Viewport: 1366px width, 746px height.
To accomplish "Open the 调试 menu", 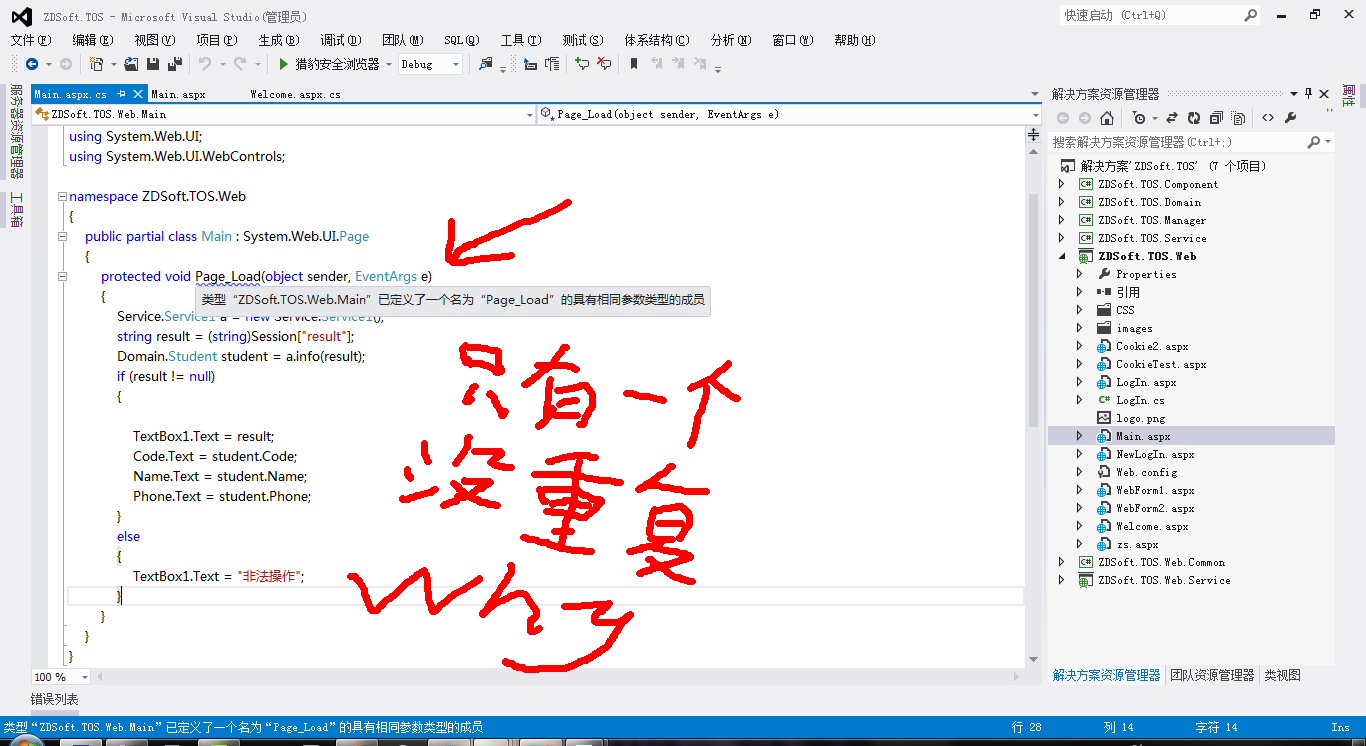I will point(340,40).
